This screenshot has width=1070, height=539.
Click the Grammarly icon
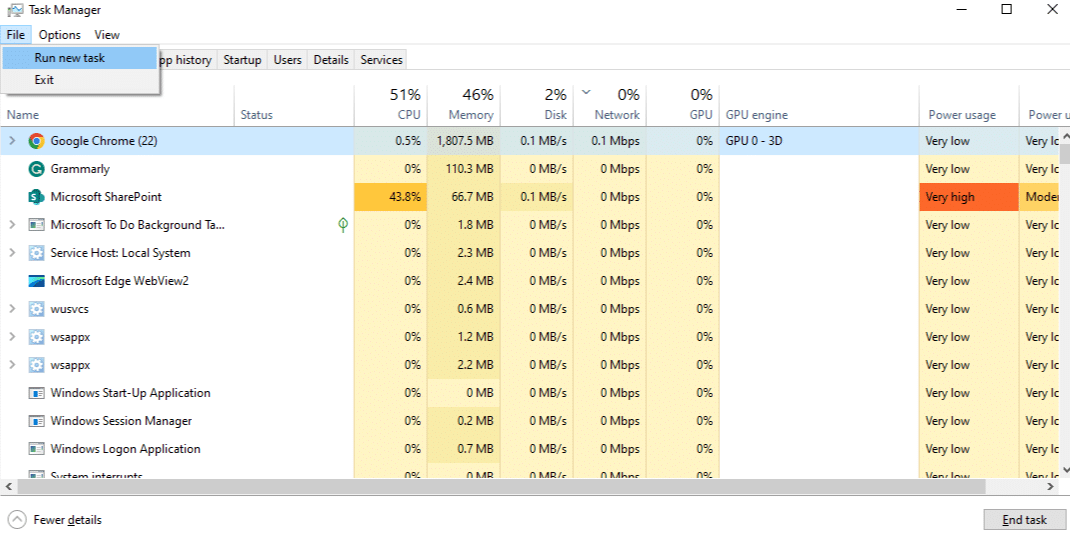[x=36, y=169]
